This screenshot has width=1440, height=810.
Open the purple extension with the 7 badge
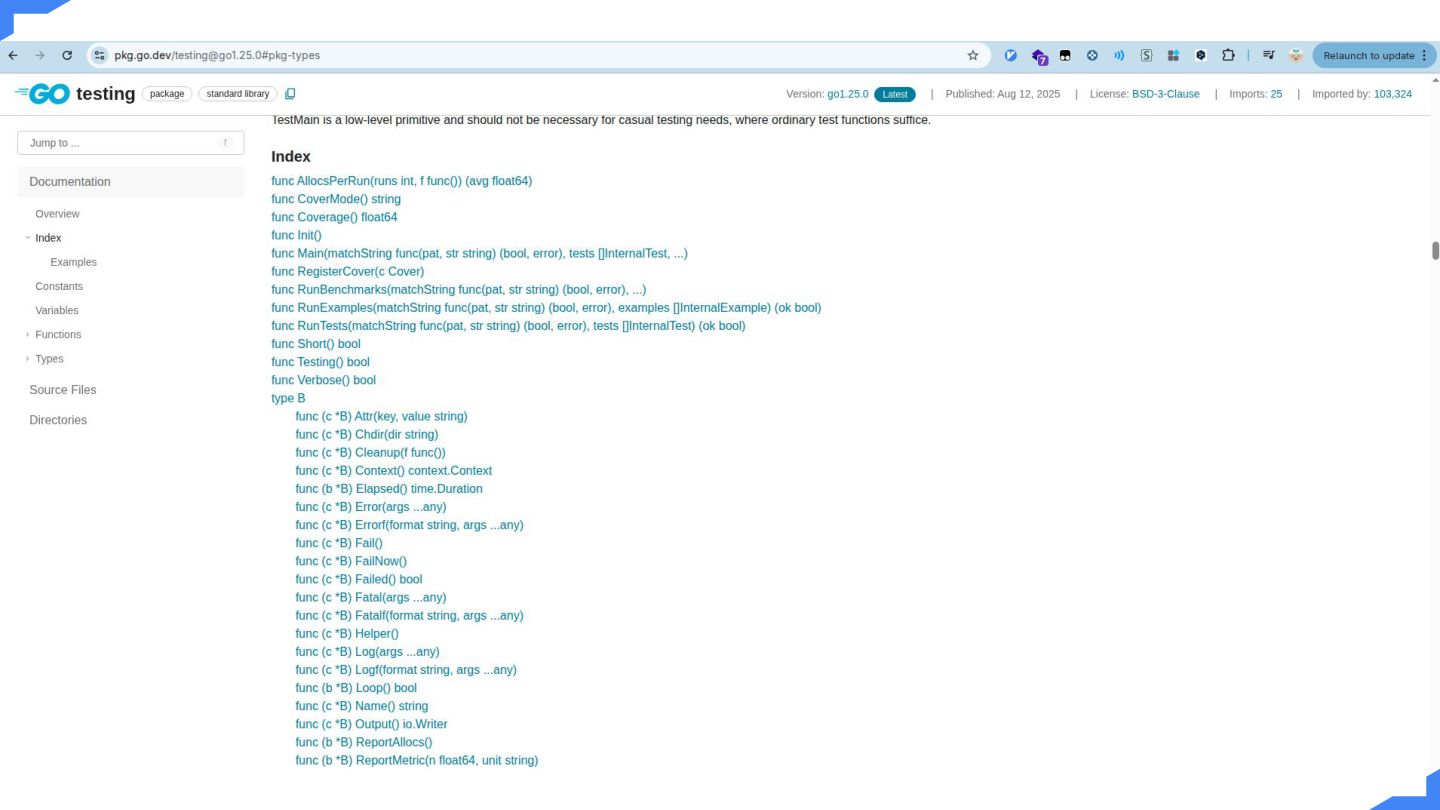pyautogui.click(x=1039, y=57)
